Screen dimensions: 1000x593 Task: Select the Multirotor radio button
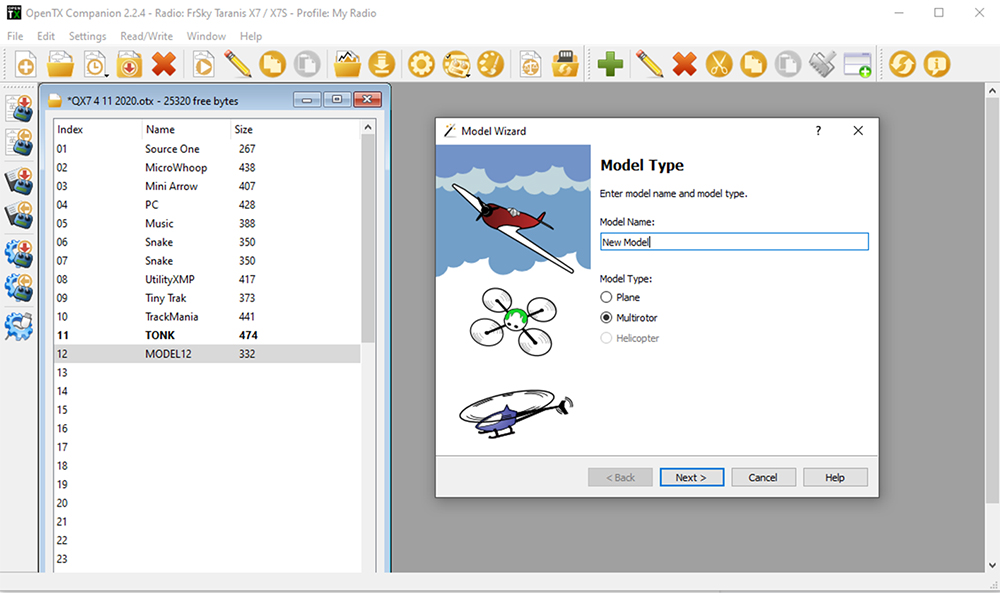tap(606, 318)
